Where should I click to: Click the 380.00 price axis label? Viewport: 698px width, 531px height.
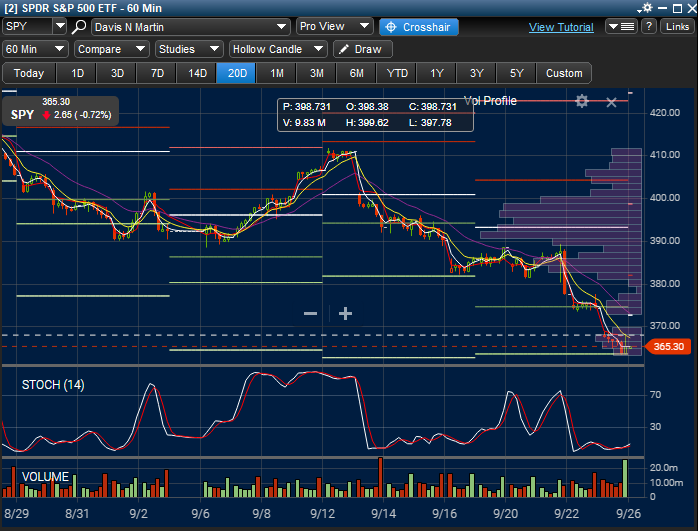[665, 284]
